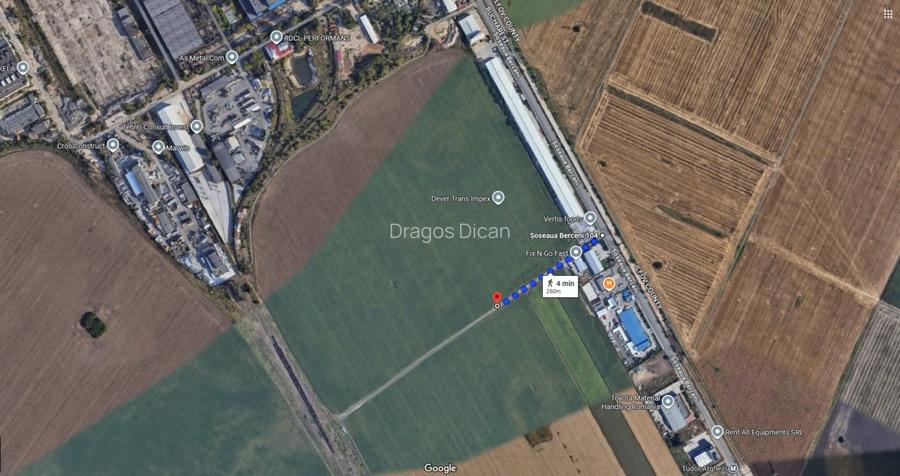Click the Cros Construct place marker
Viewport: 900px width, 476px height.
click(112, 145)
